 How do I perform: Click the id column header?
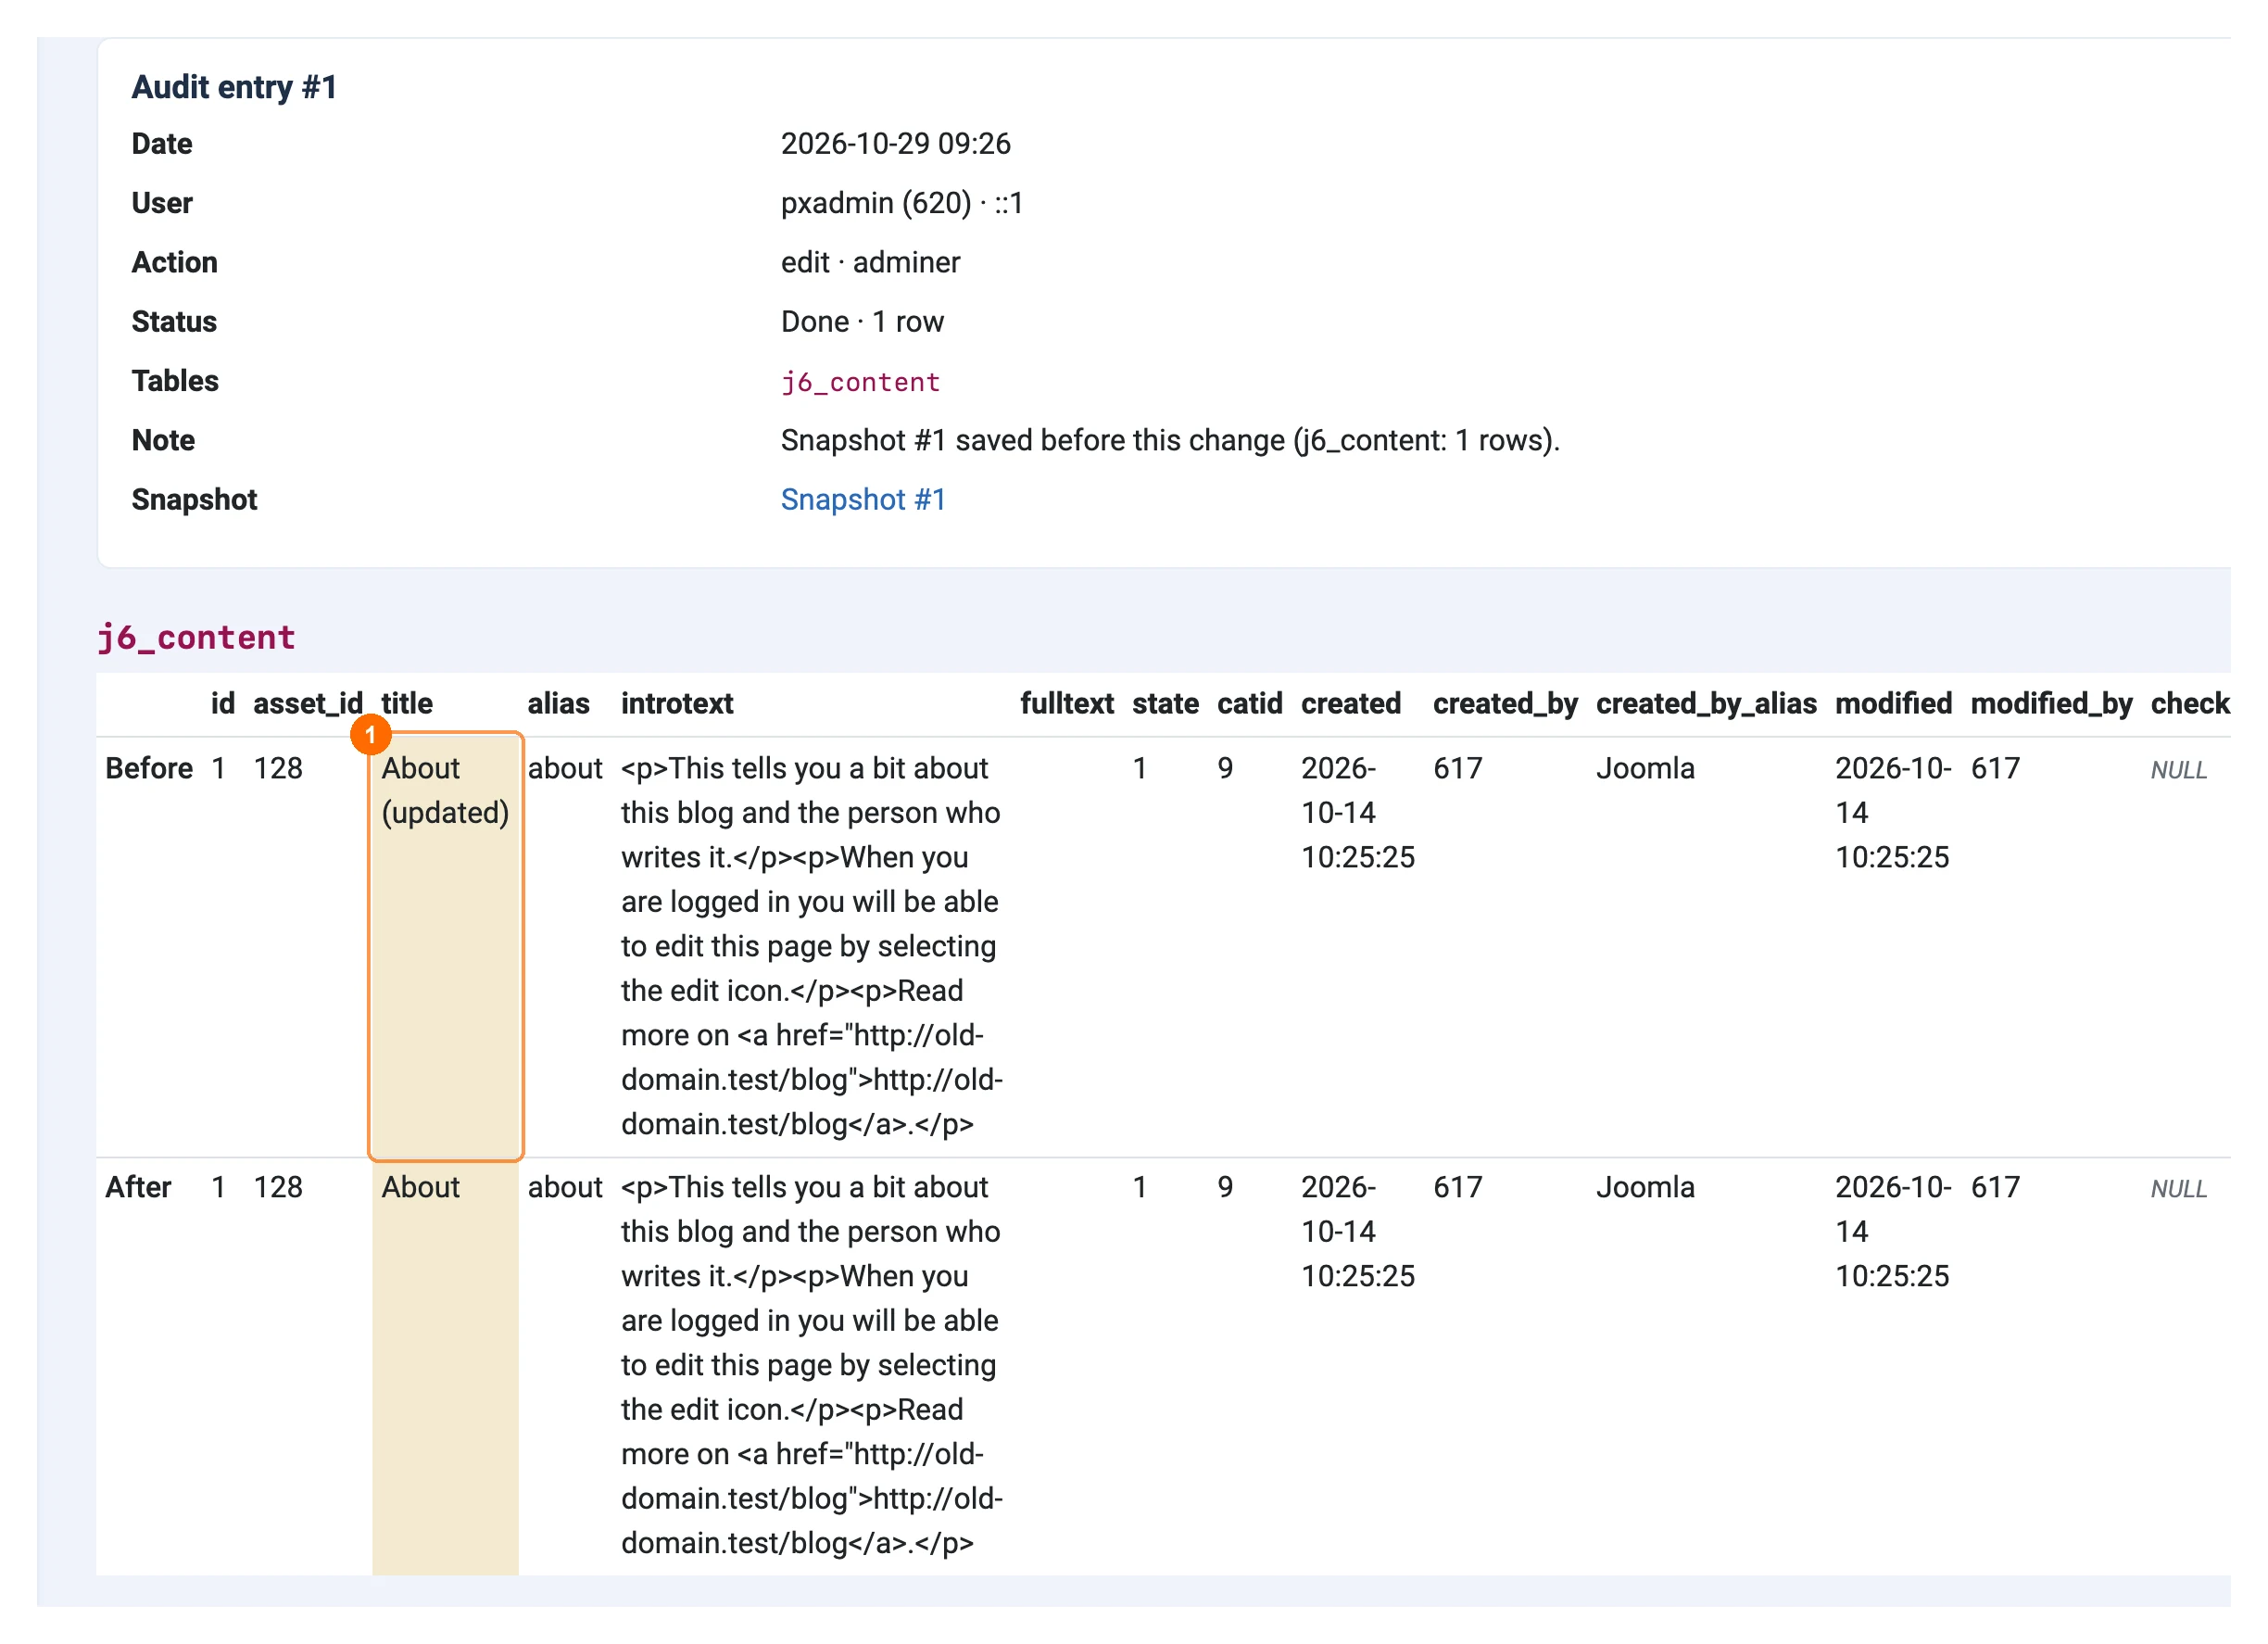pyautogui.click(x=223, y=703)
